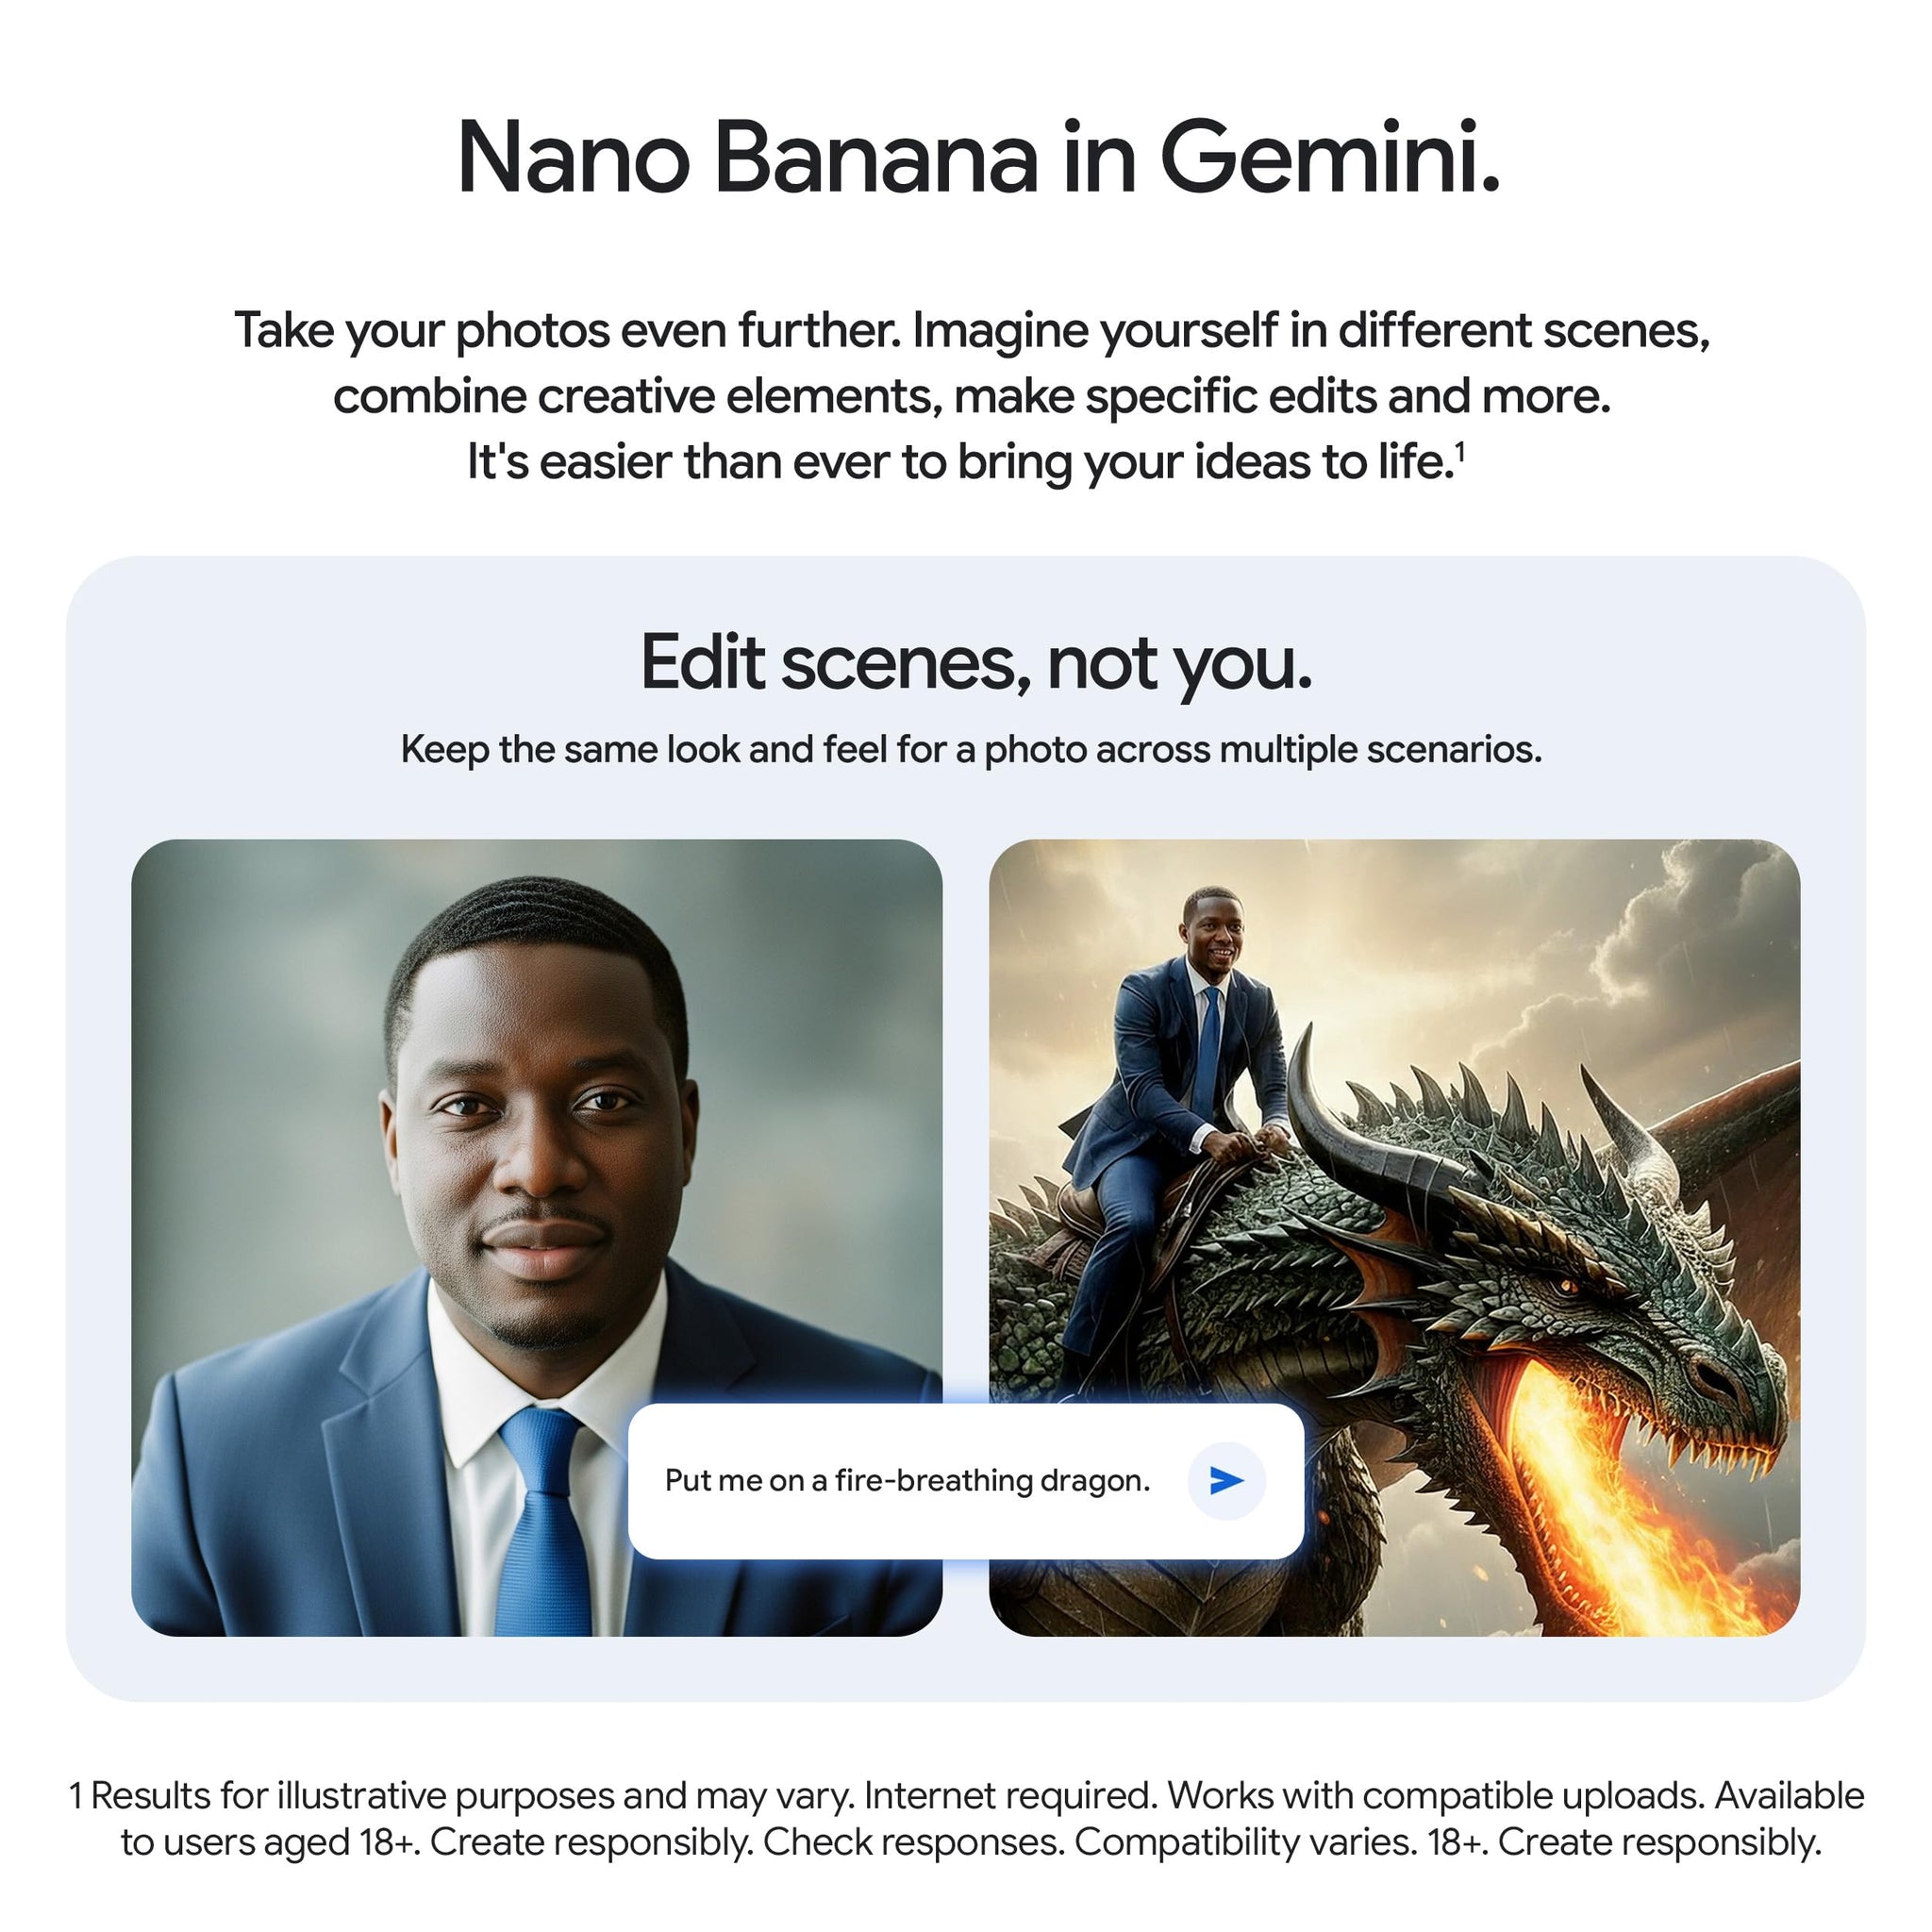1932x1932 pixels.
Task: Click the 'Edit scenes, not you.' heading
Action: (x=976, y=663)
